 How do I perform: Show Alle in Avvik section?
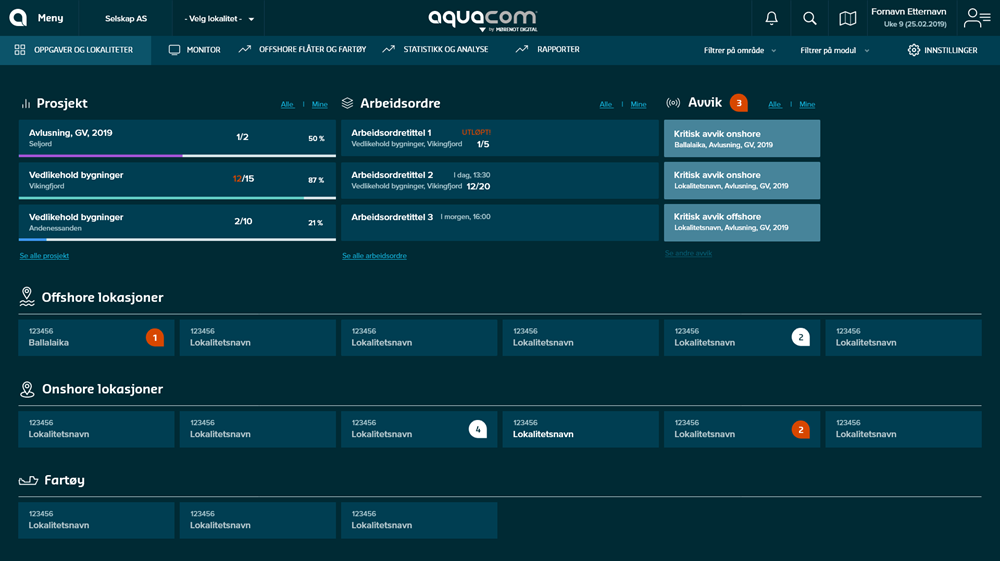pyautogui.click(x=775, y=104)
